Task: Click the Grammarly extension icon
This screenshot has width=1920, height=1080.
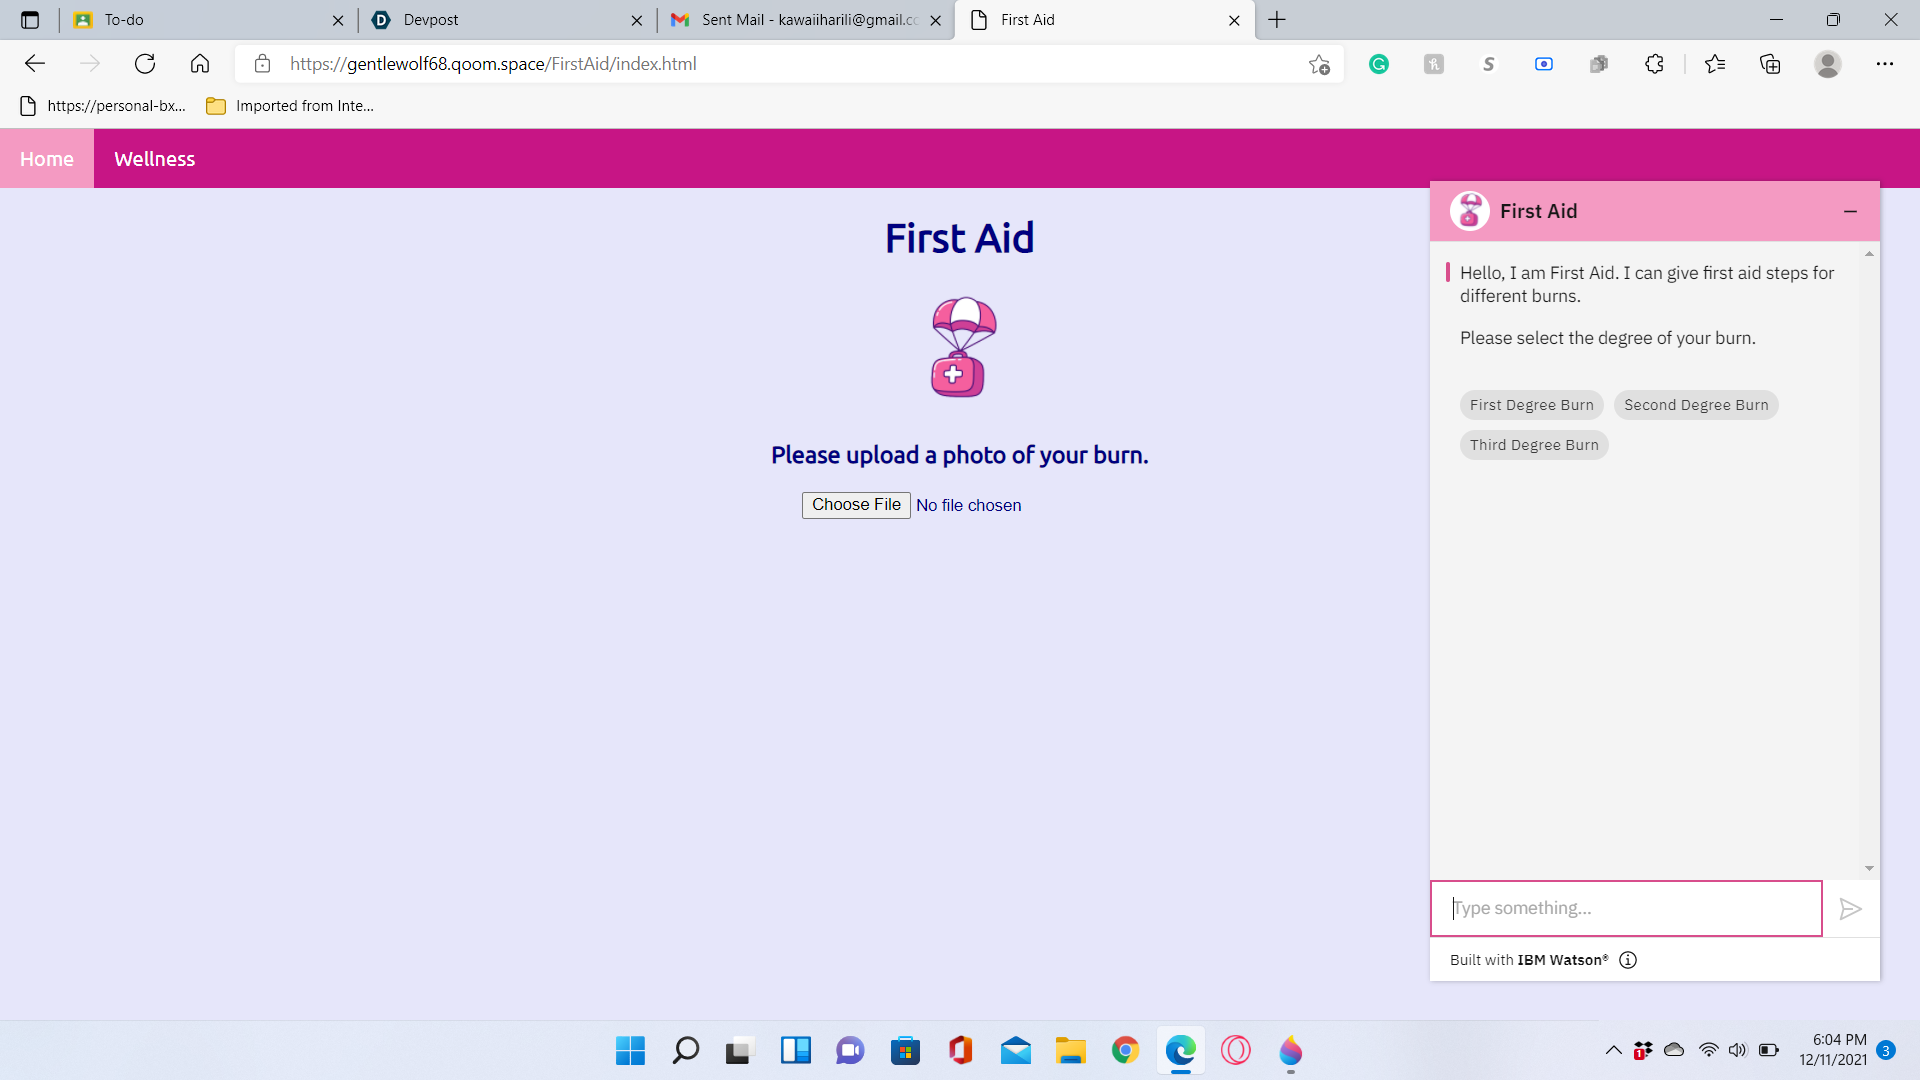Action: coord(1379,64)
